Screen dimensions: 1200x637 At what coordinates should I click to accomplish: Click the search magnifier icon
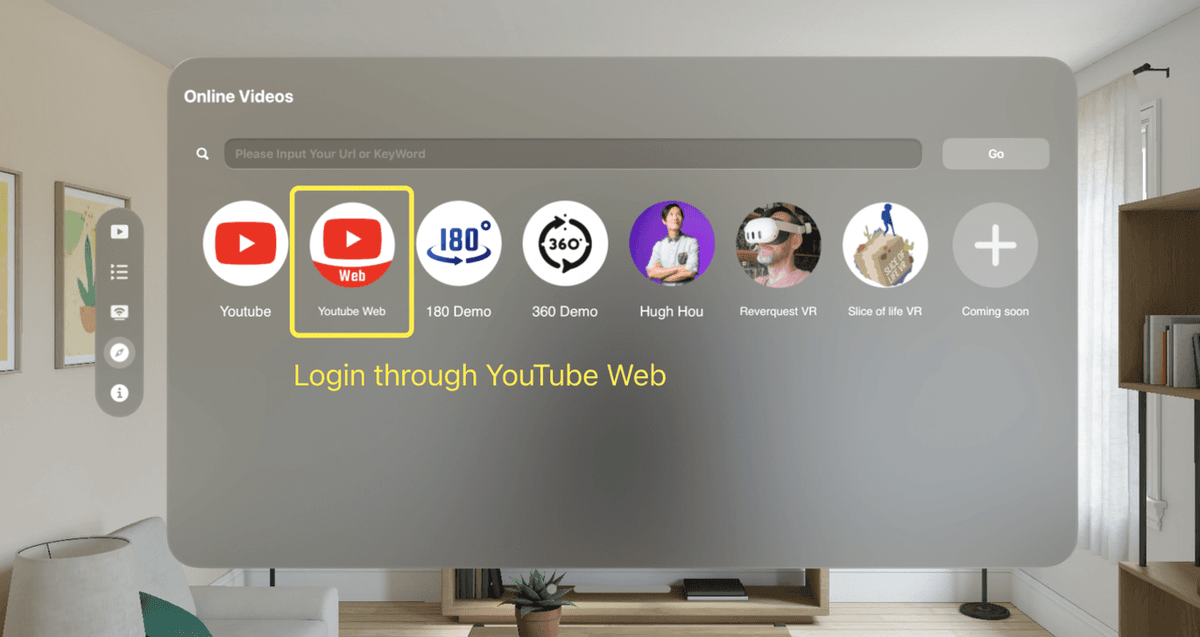(203, 154)
